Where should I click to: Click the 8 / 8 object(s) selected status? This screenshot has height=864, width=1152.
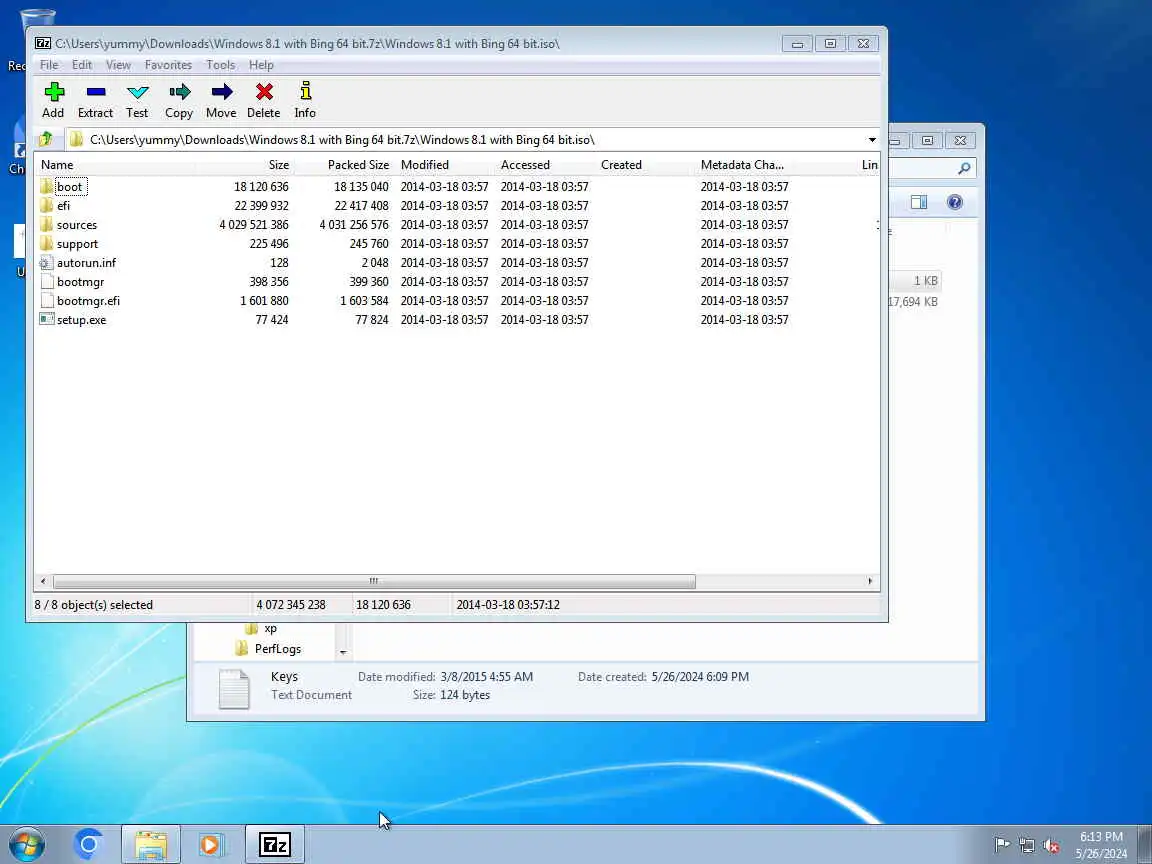pos(94,605)
